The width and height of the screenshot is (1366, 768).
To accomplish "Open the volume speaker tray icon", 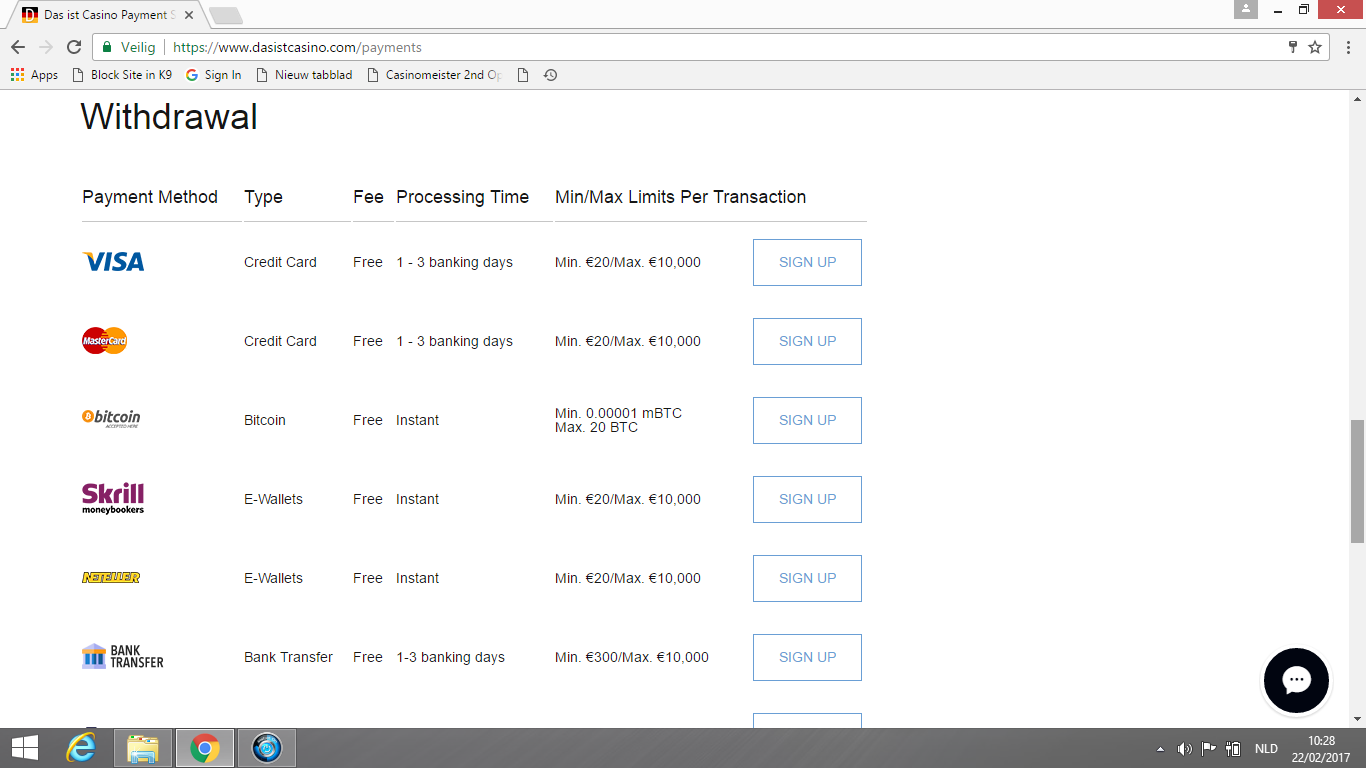I will [x=1185, y=749].
